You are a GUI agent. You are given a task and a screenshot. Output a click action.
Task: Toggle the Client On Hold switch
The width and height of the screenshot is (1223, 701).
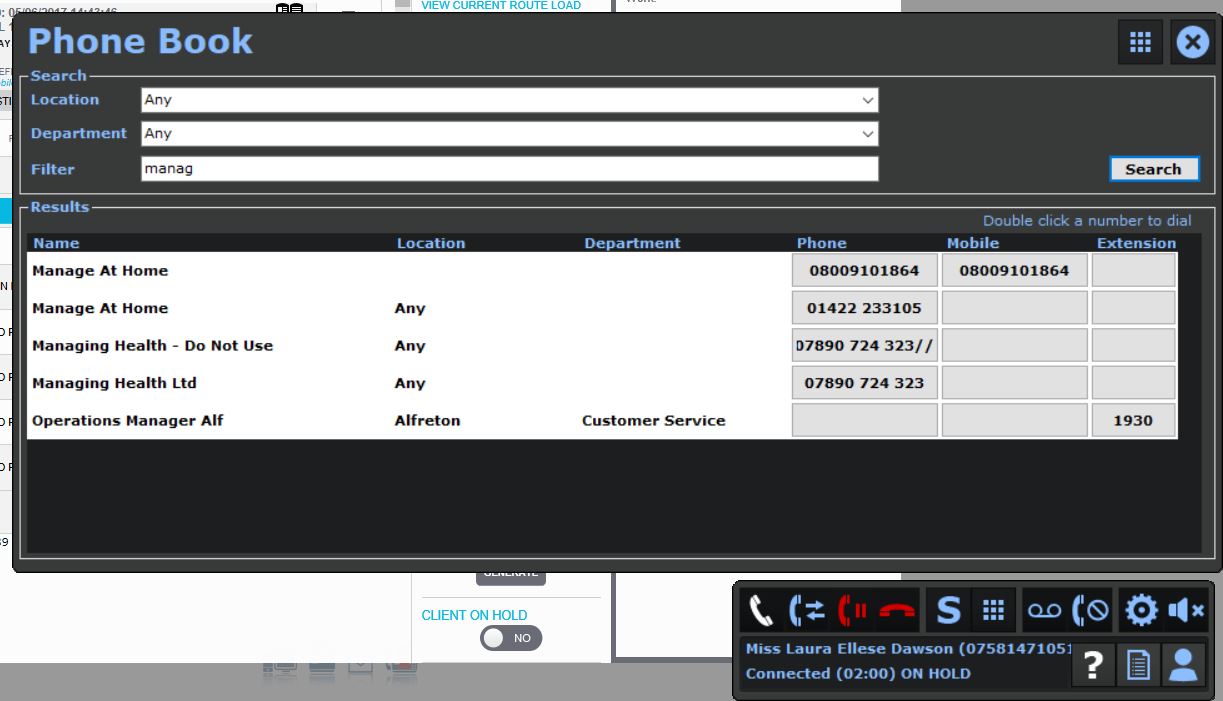tap(511, 638)
